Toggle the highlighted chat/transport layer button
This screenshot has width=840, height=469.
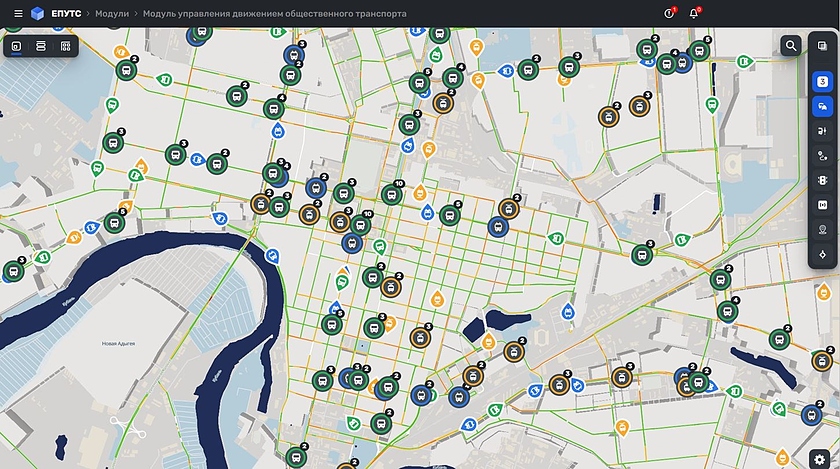pos(822,105)
